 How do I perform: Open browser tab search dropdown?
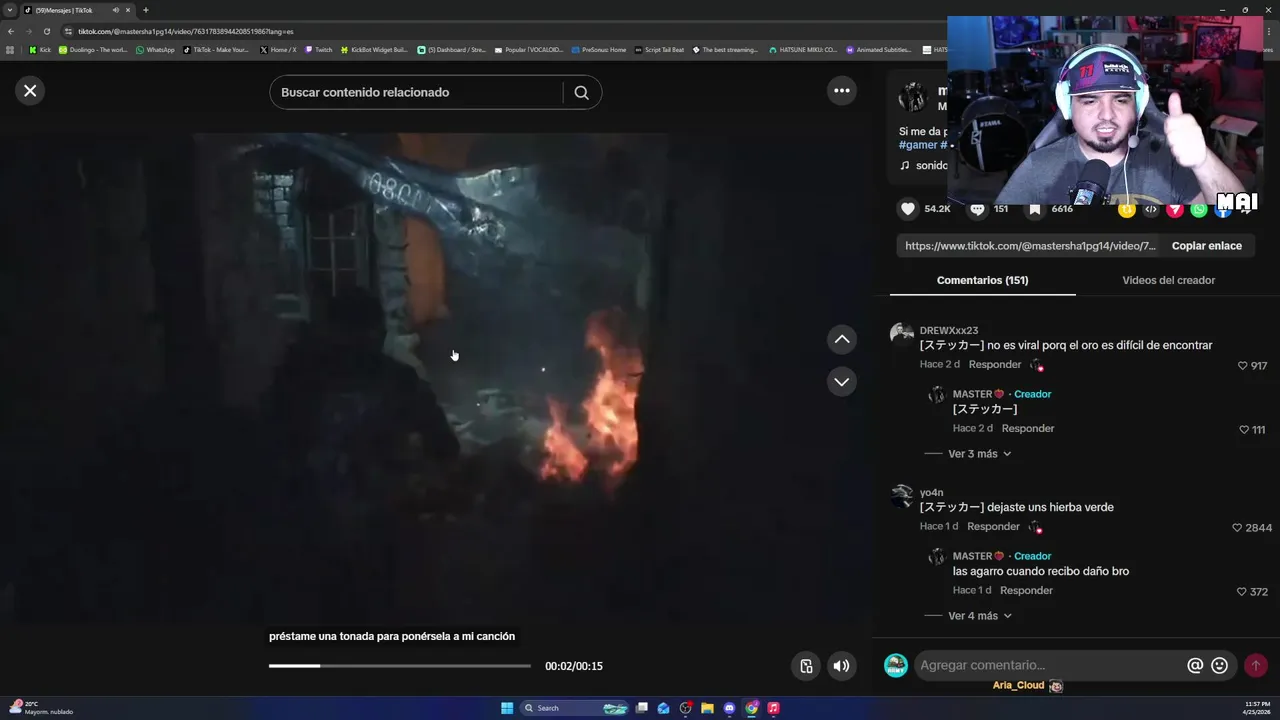click(x=10, y=10)
